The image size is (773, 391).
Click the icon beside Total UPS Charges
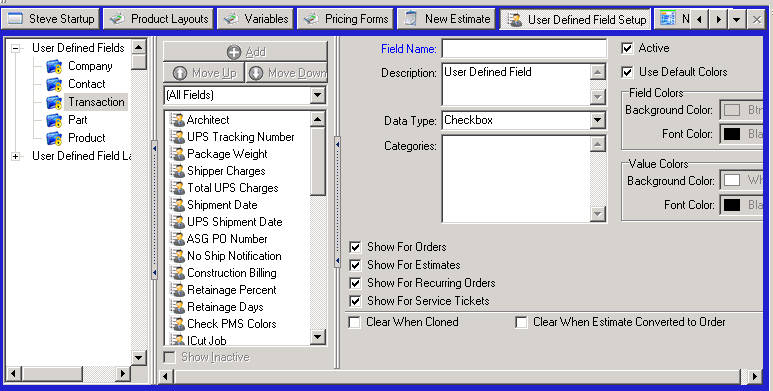(177, 188)
